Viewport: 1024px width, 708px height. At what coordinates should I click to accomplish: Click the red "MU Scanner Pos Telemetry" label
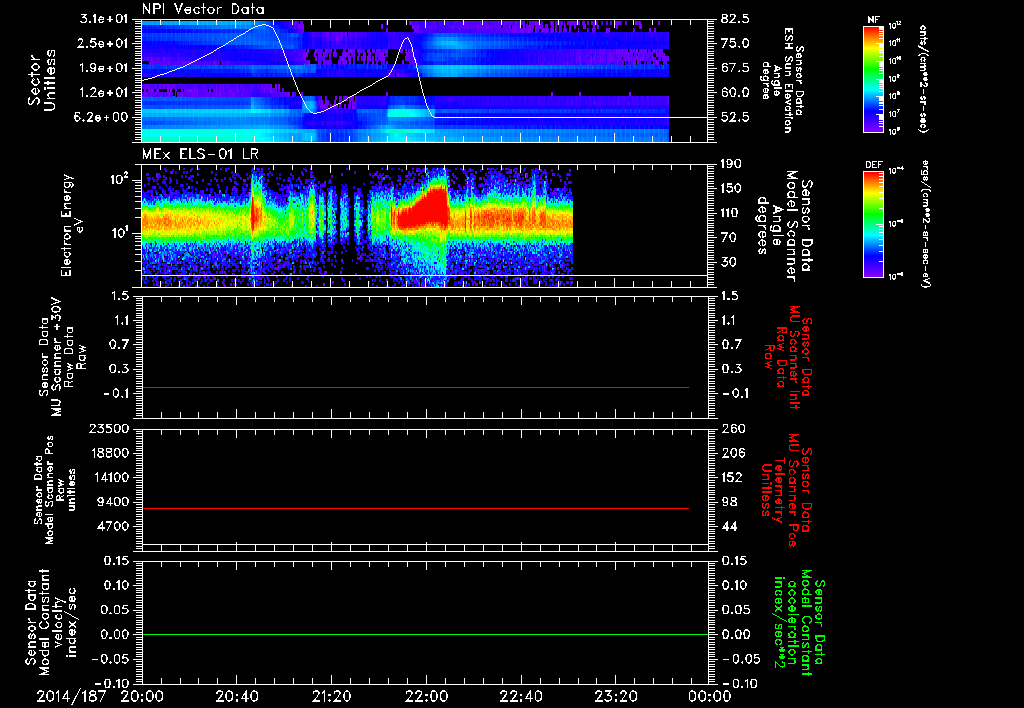787,490
